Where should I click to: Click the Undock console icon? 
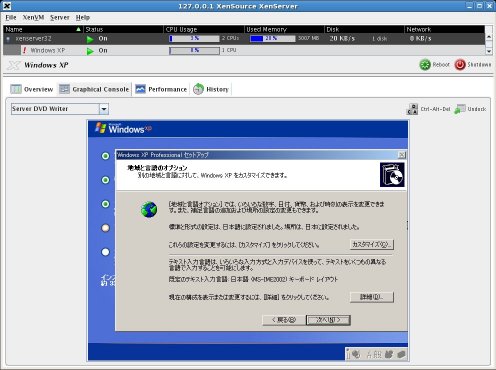pyautogui.click(x=460, y=109)
